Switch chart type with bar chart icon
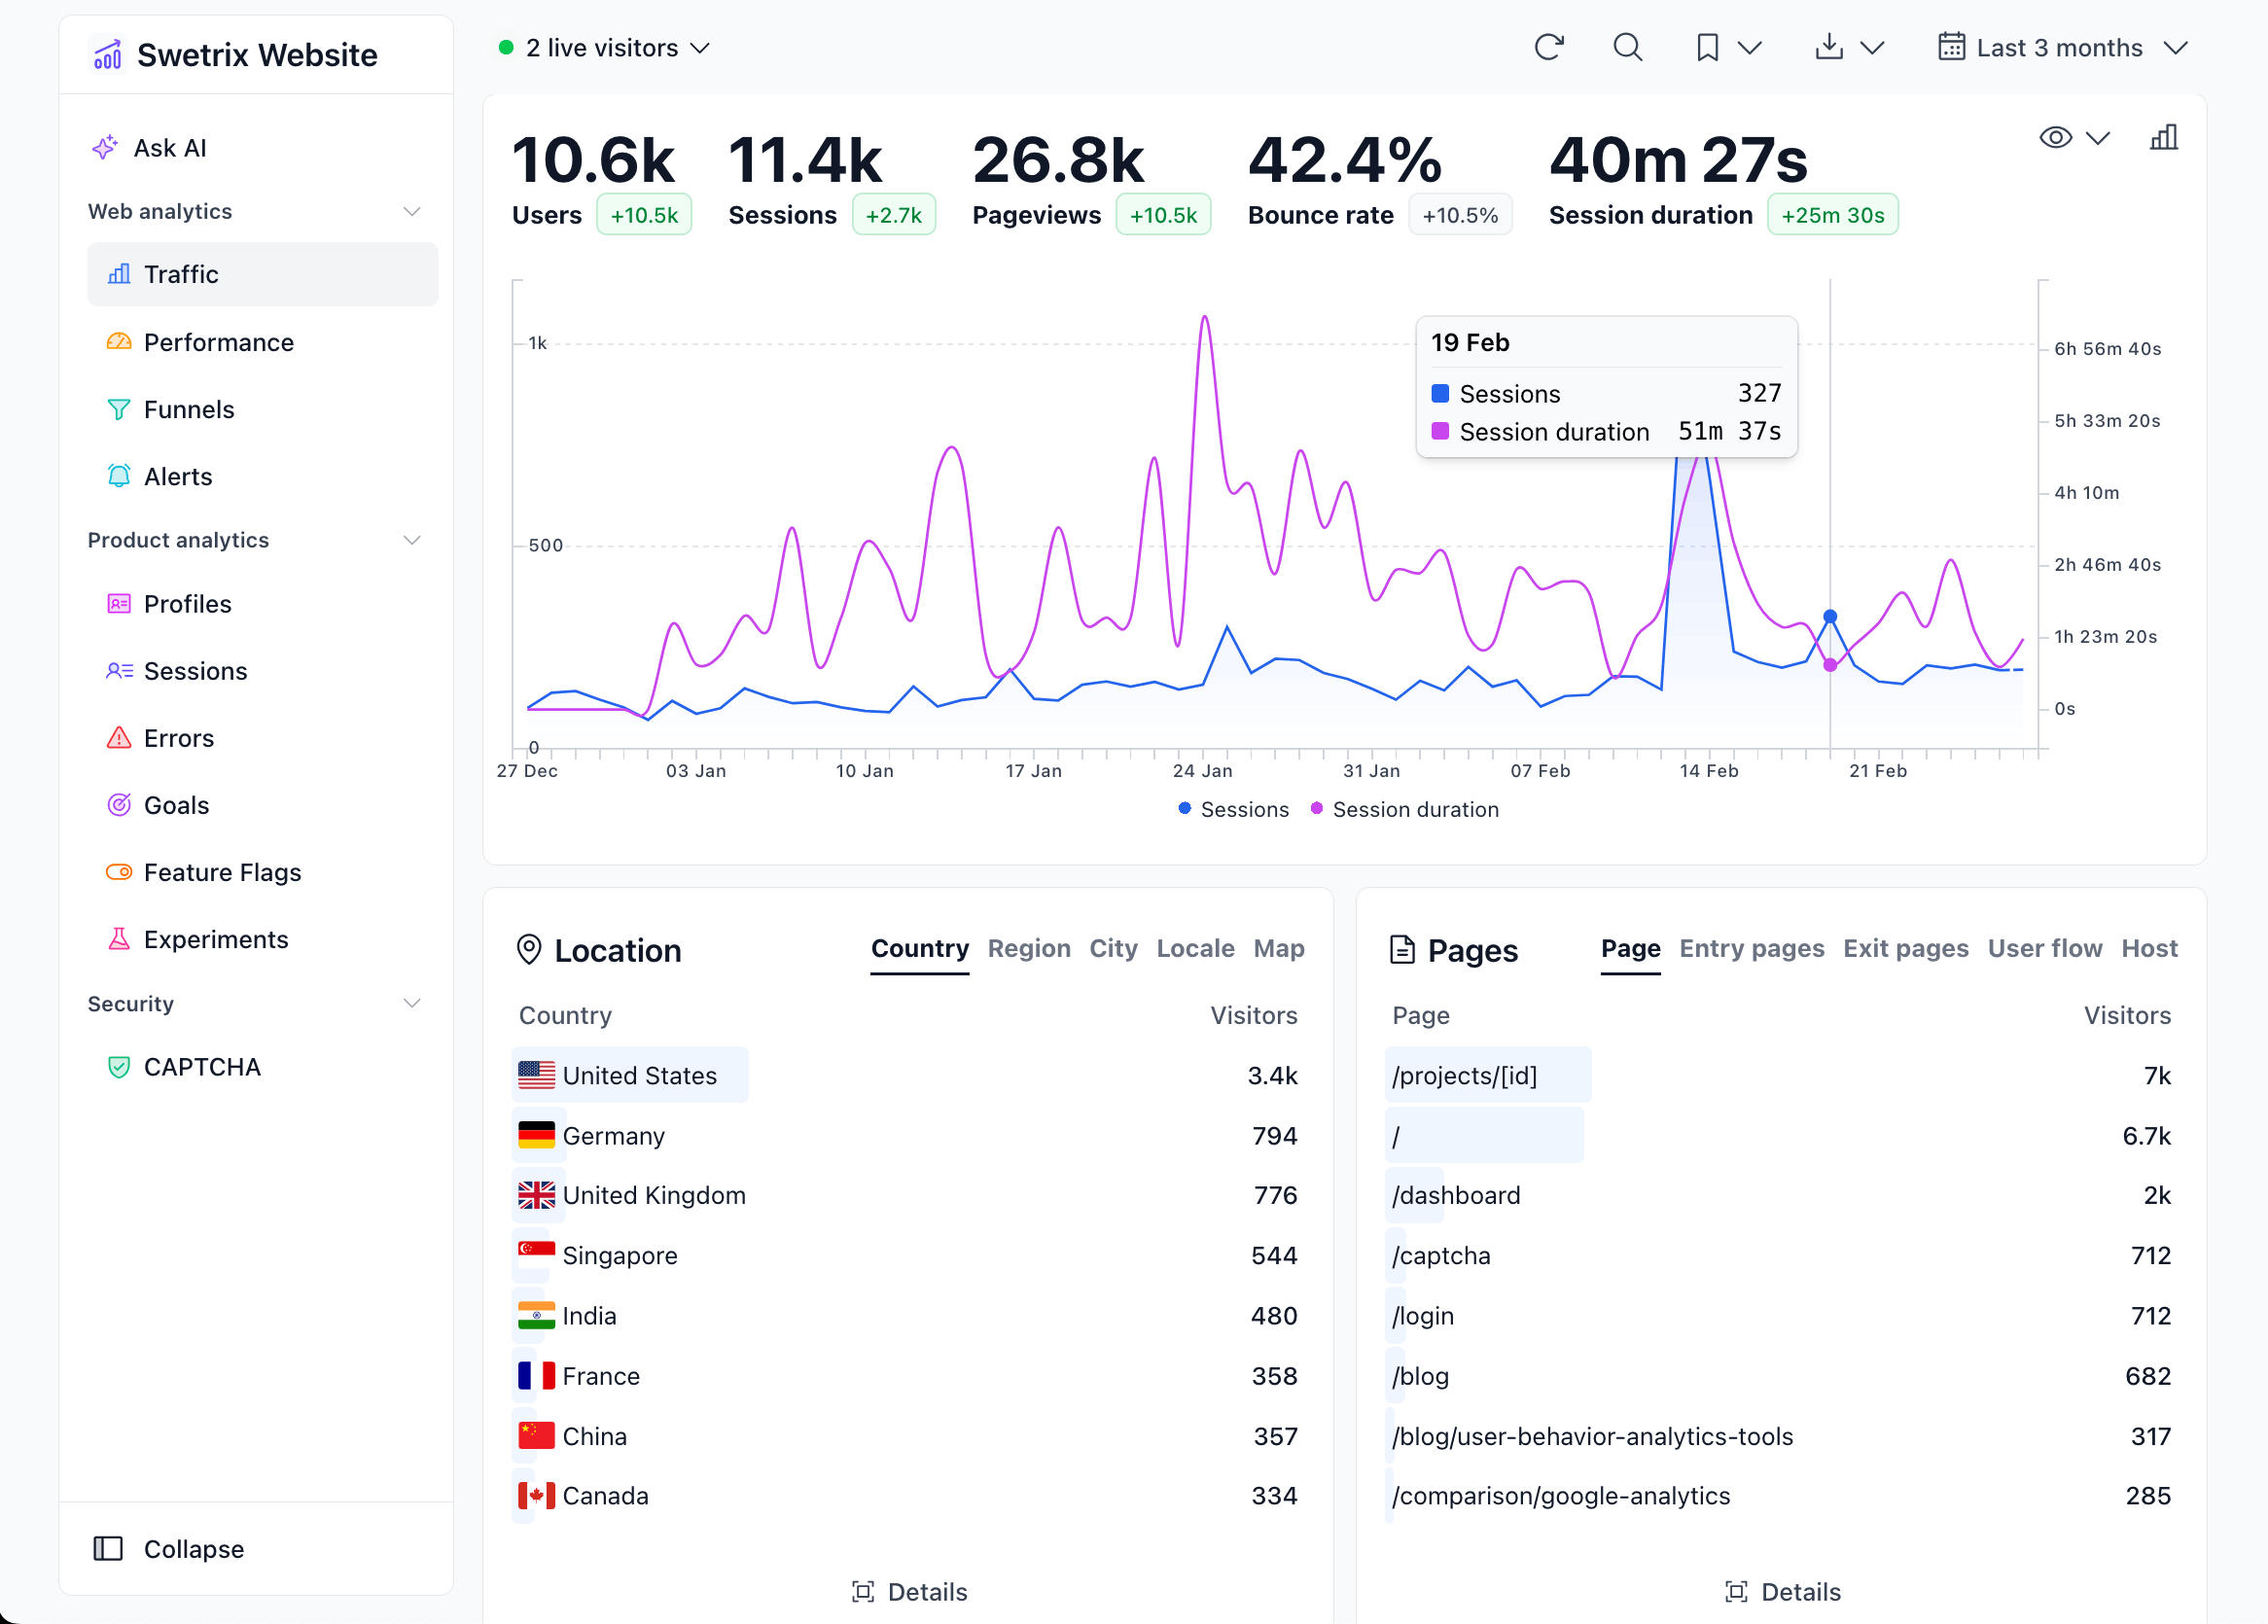The image size is (2268, 1624). (x=2164, y=137)
